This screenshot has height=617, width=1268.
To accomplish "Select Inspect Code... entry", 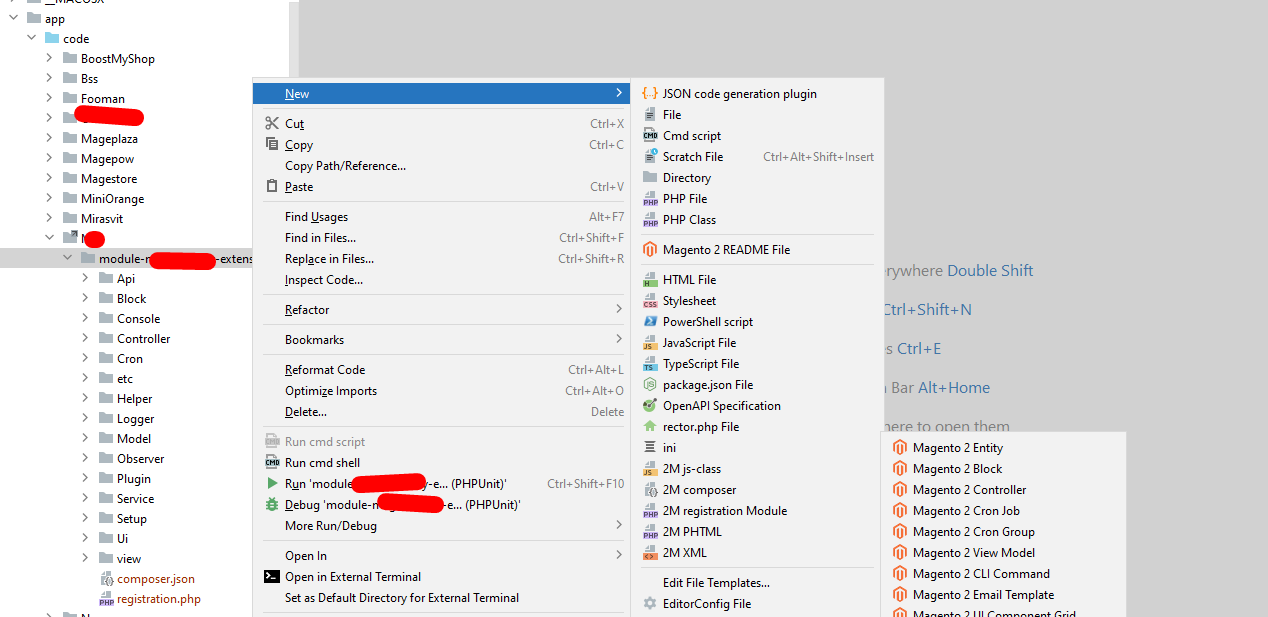I will coord(442,279).
